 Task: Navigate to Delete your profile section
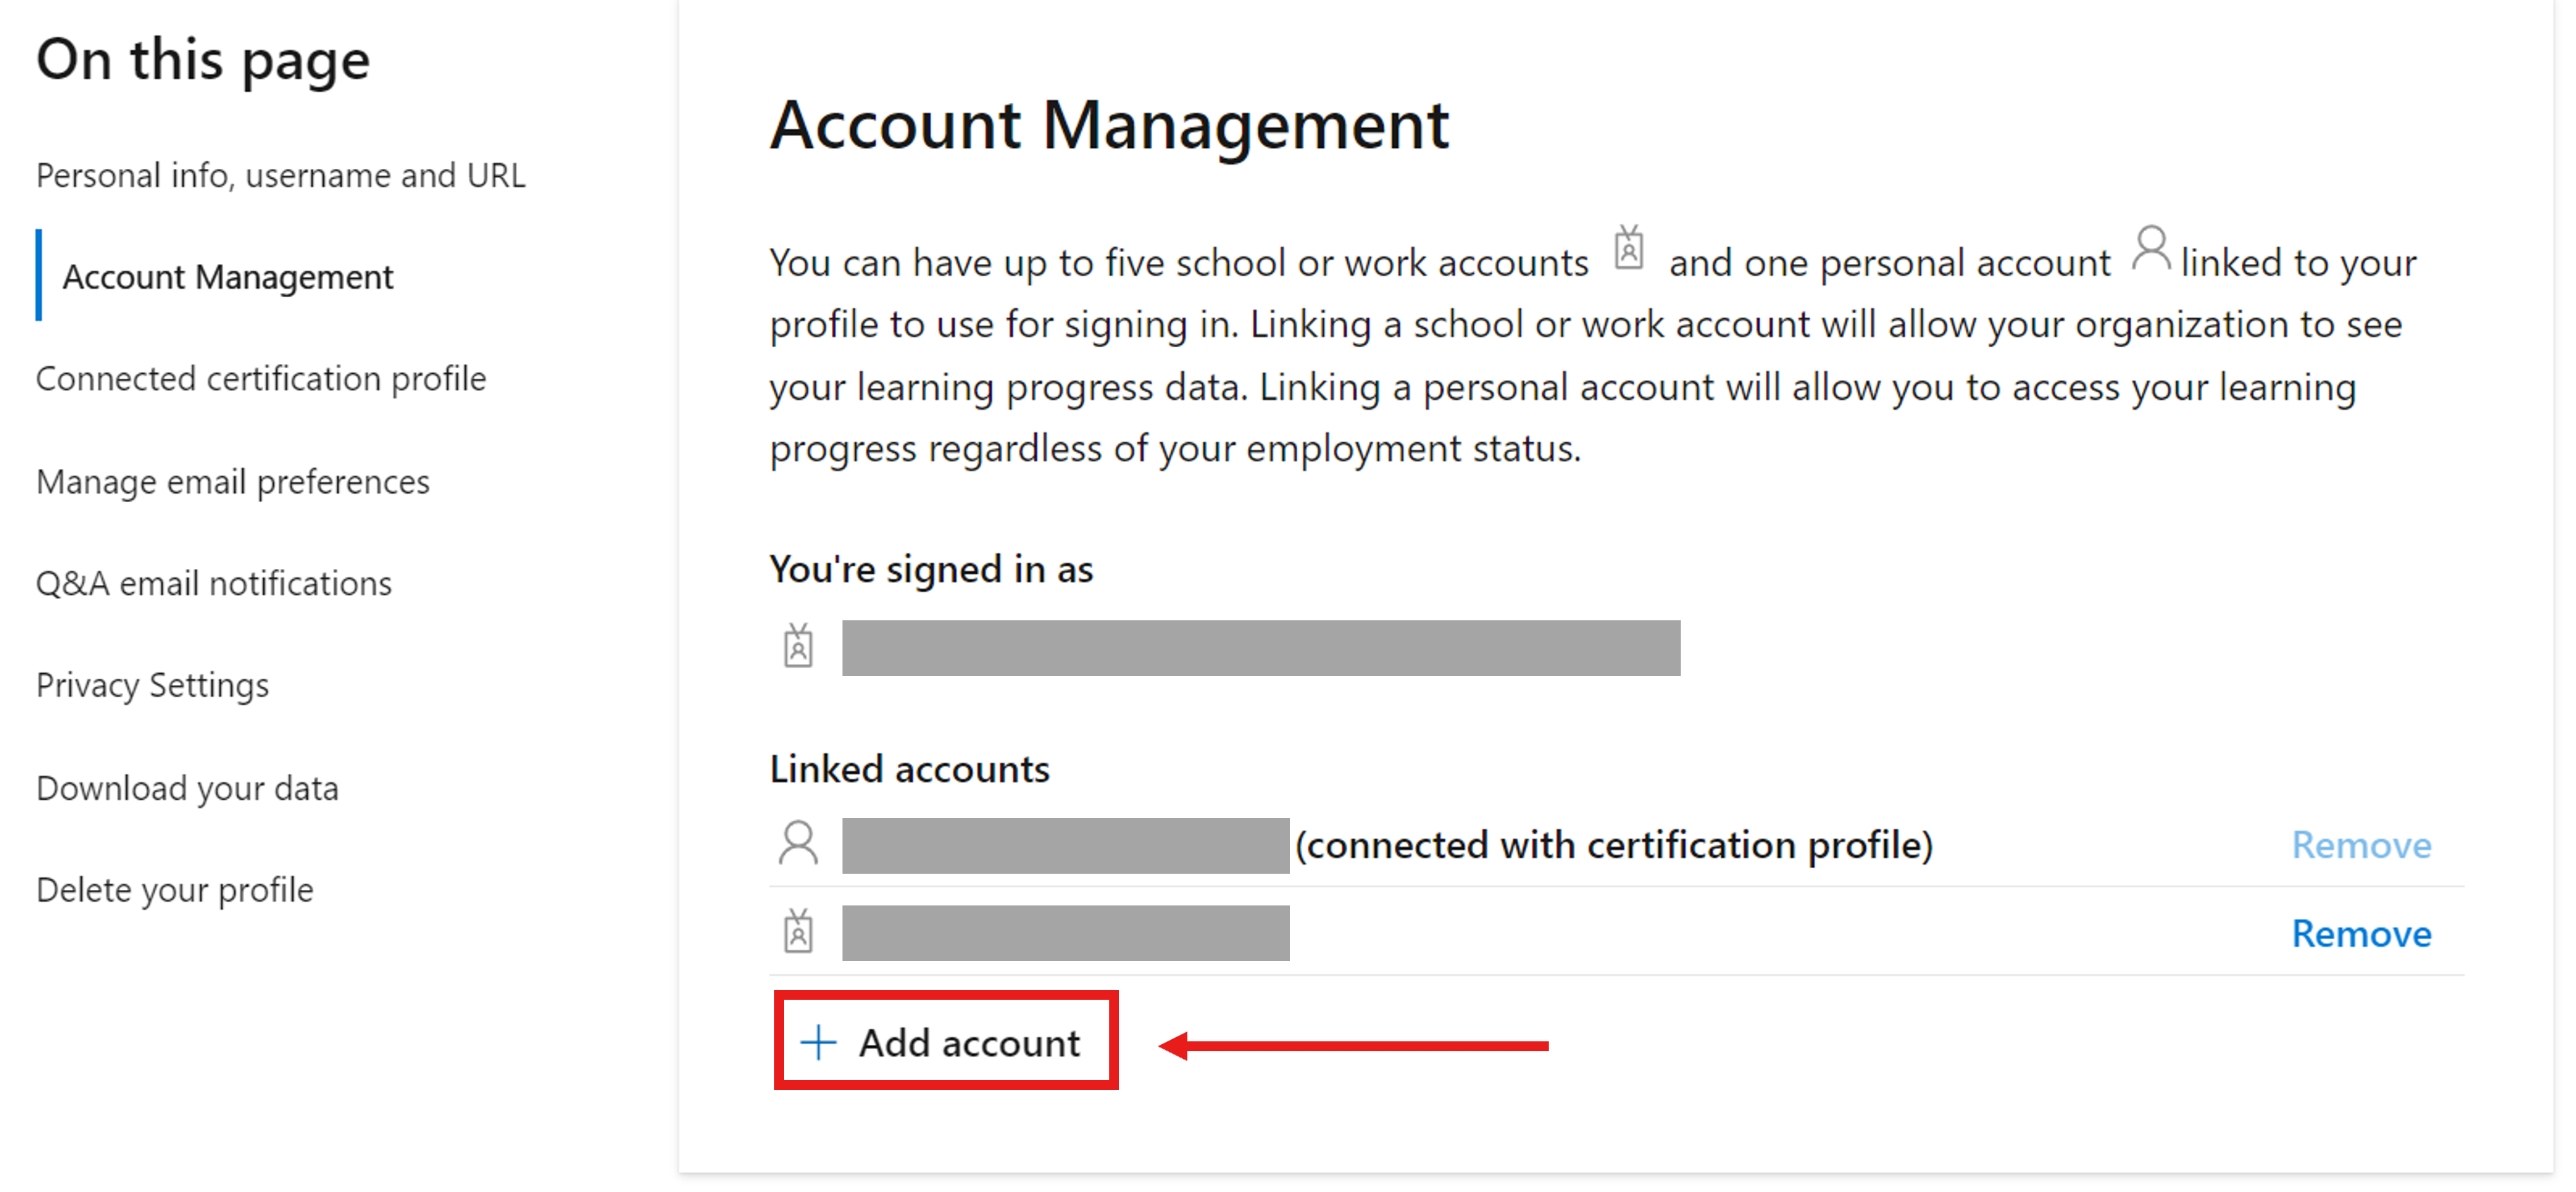pyautogui.click(x=177, y=889)
